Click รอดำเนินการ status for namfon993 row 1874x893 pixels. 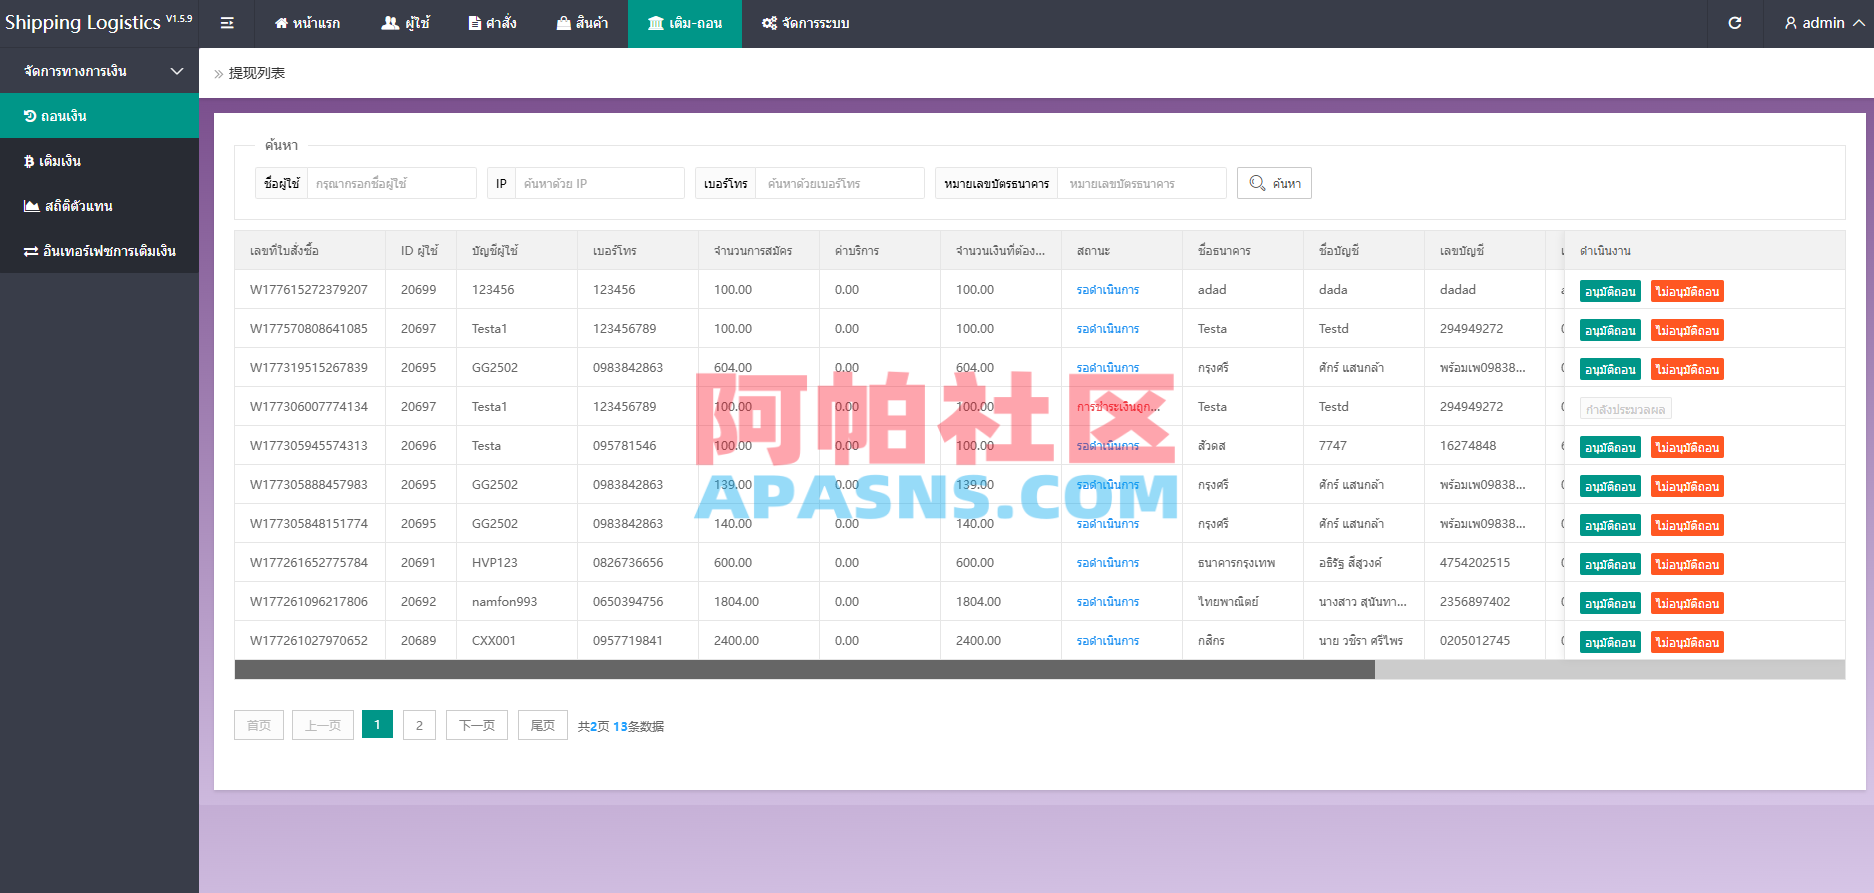(1108, 602)
